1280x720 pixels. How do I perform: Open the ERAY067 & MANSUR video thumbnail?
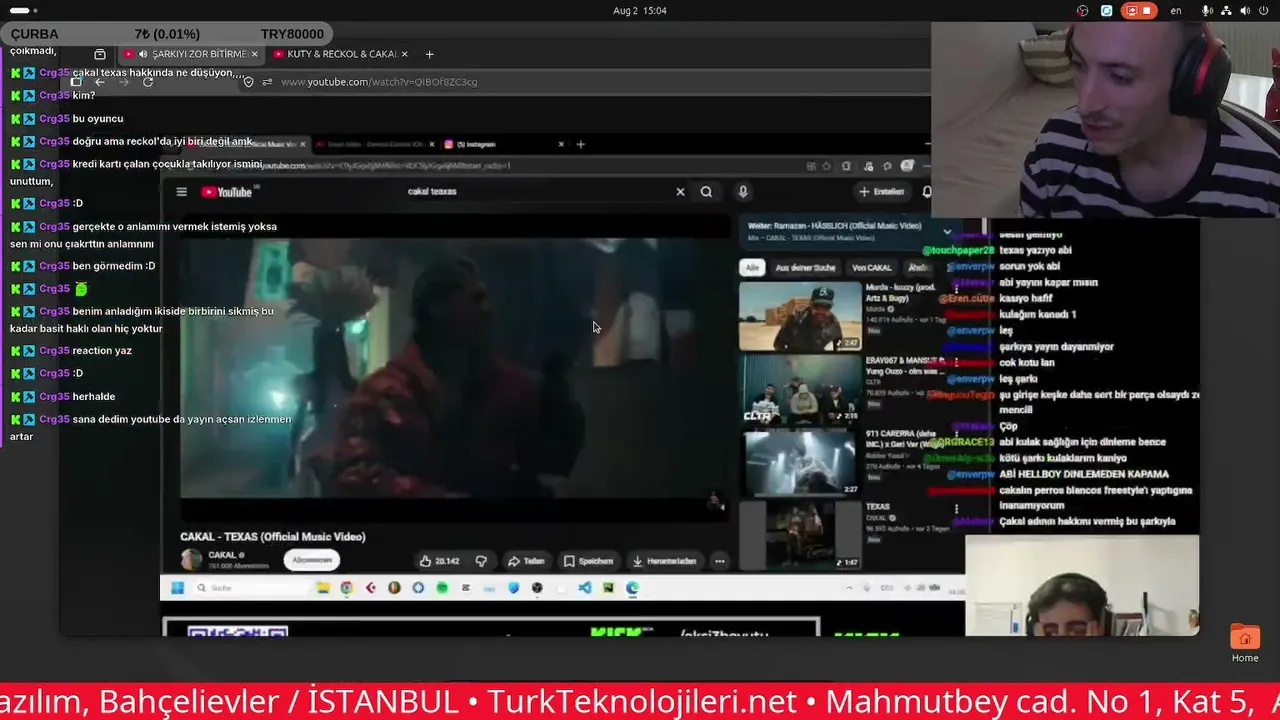pyautogui.click(x=800, y=389)
